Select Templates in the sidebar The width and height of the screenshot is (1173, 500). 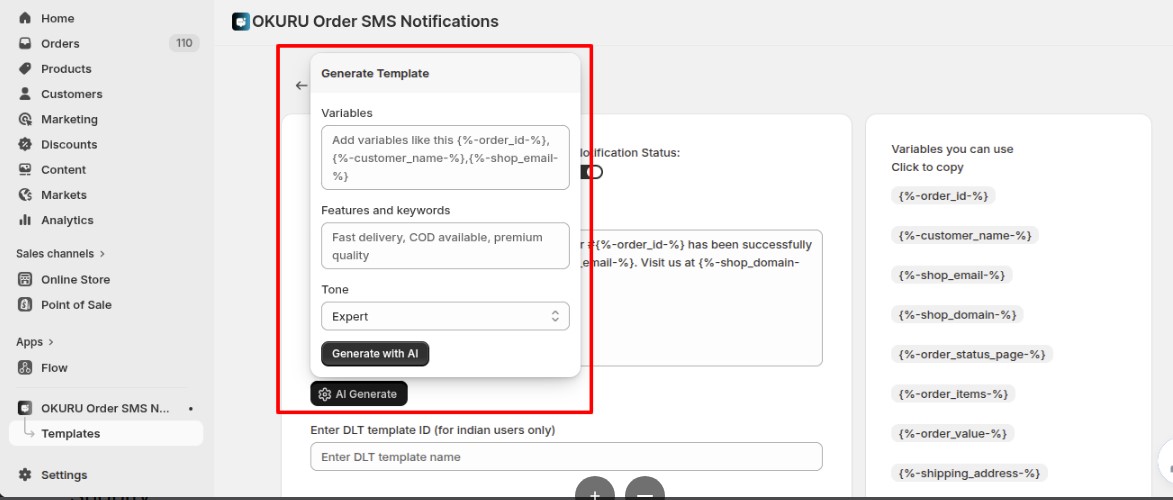70,434
